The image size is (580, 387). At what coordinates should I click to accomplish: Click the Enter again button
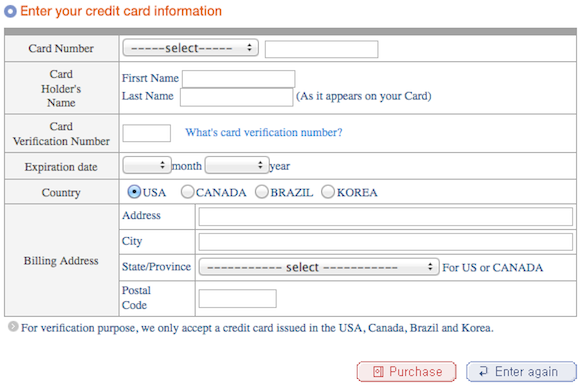coord(521,371)
